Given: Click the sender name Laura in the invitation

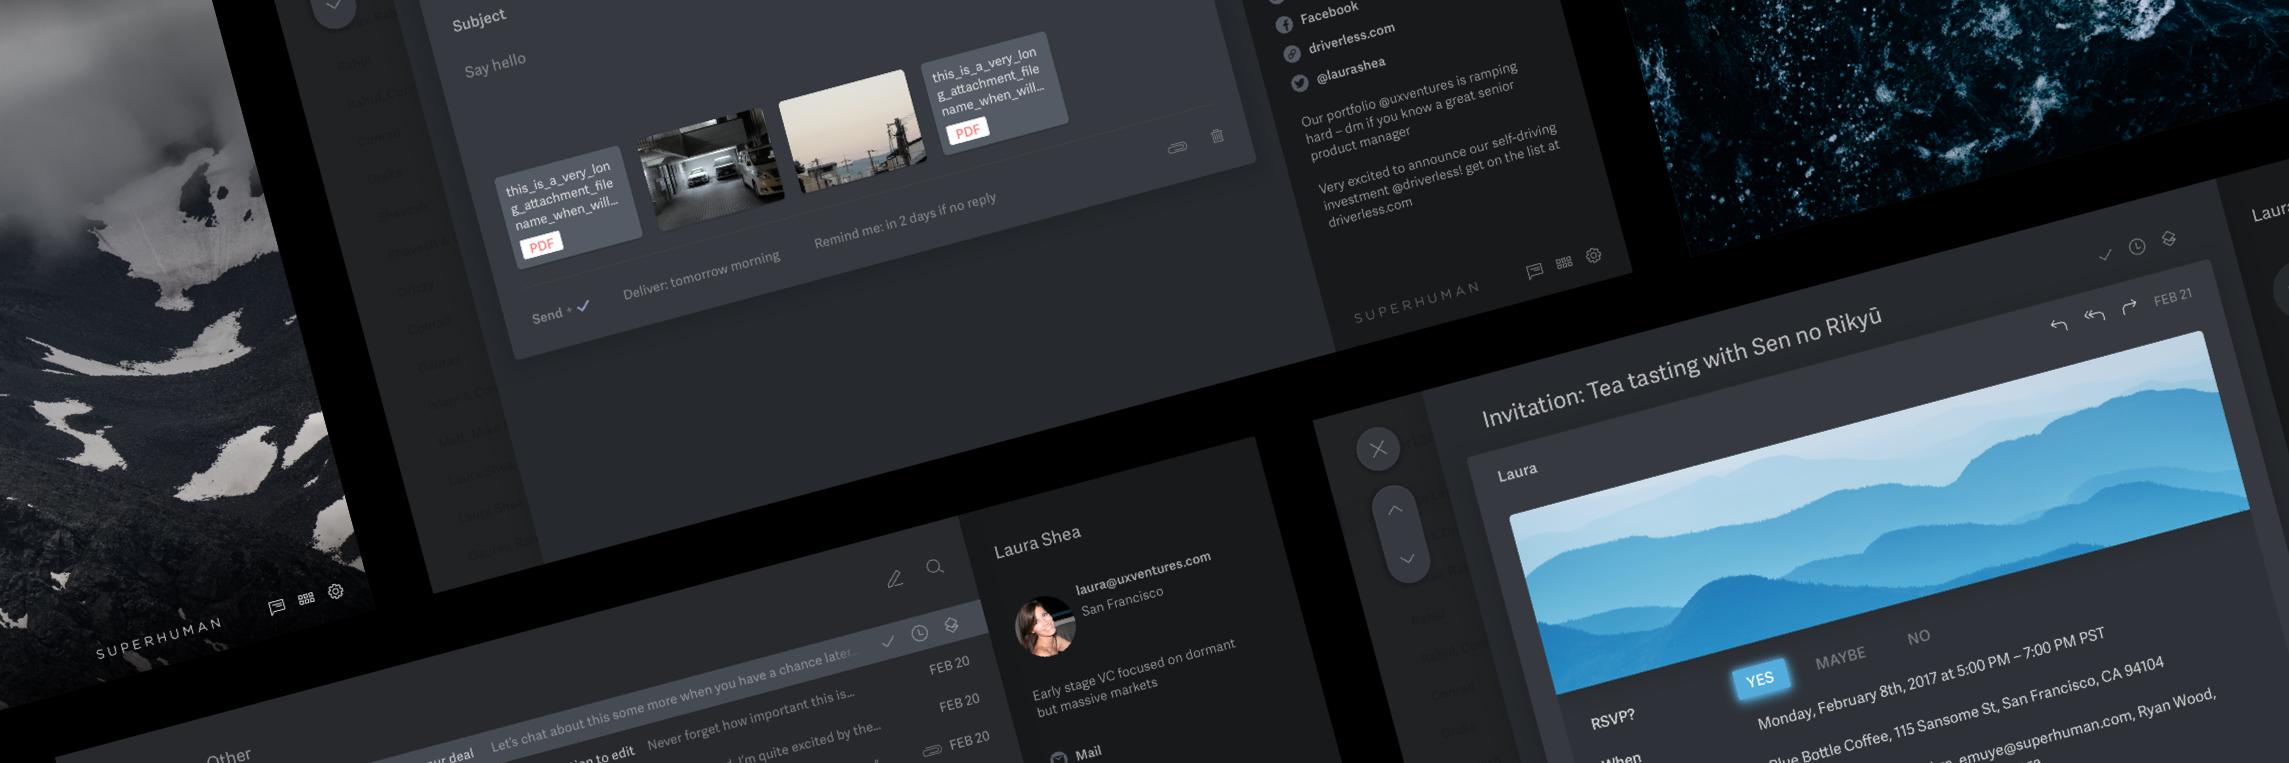Looking at the screenshot, I should click(x=1517, y=471).
